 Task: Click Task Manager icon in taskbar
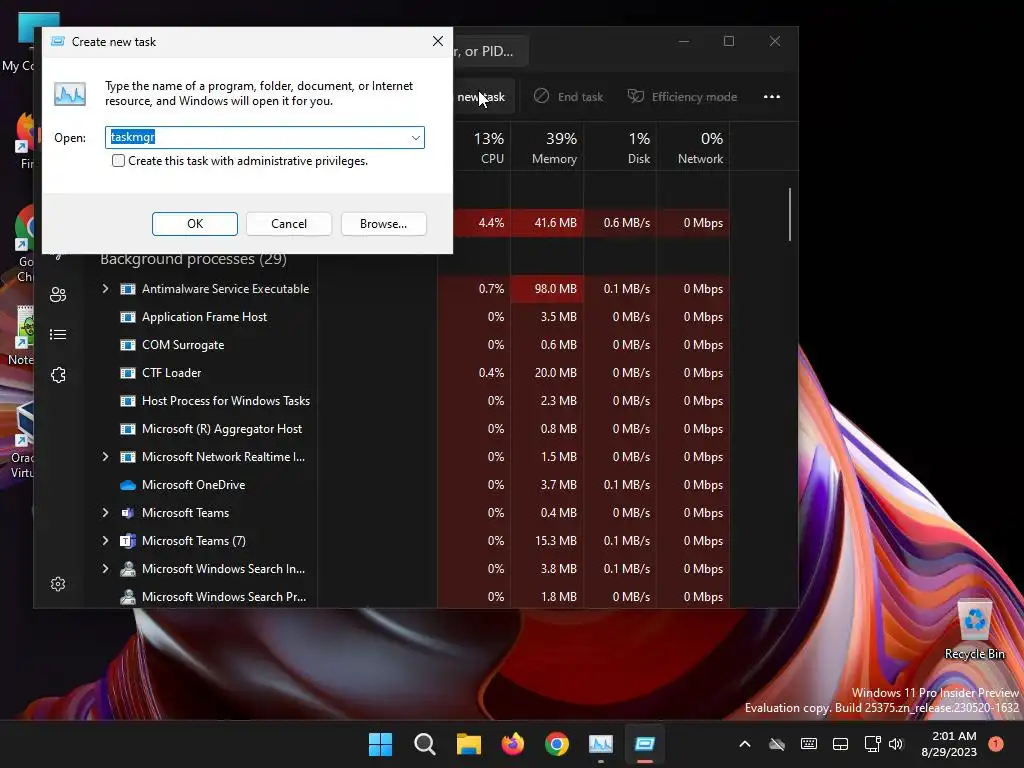click(x=601, y=744)
